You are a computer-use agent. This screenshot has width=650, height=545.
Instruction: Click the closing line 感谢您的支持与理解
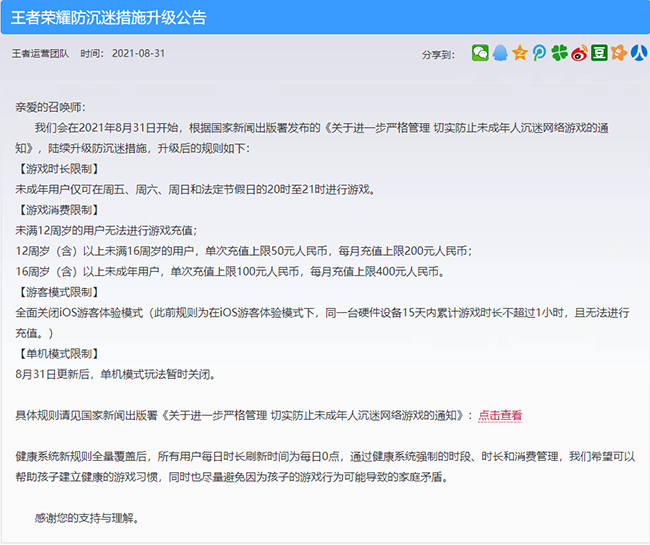tap(87, 518)
